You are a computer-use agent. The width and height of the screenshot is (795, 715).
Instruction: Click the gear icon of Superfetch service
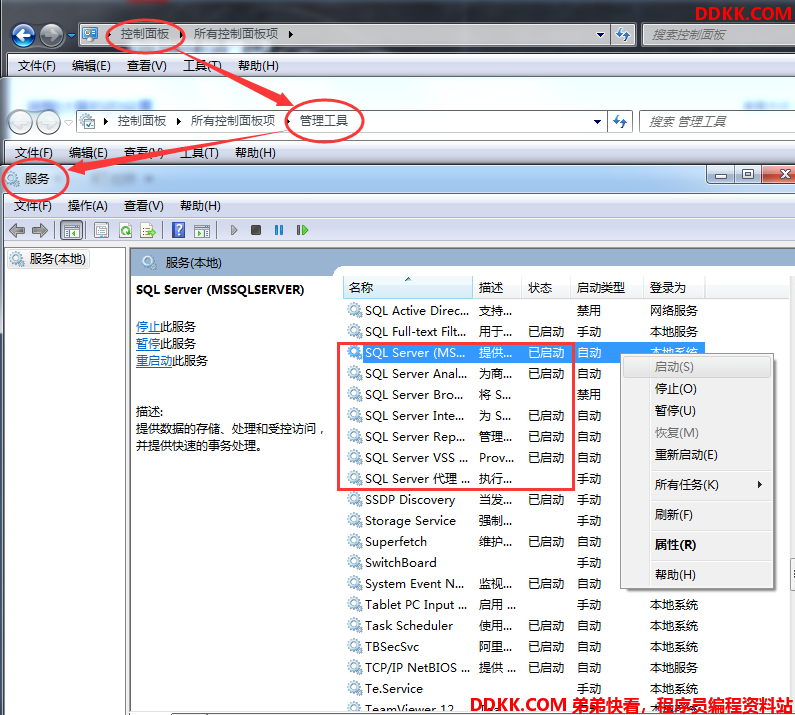click(354, 541)
